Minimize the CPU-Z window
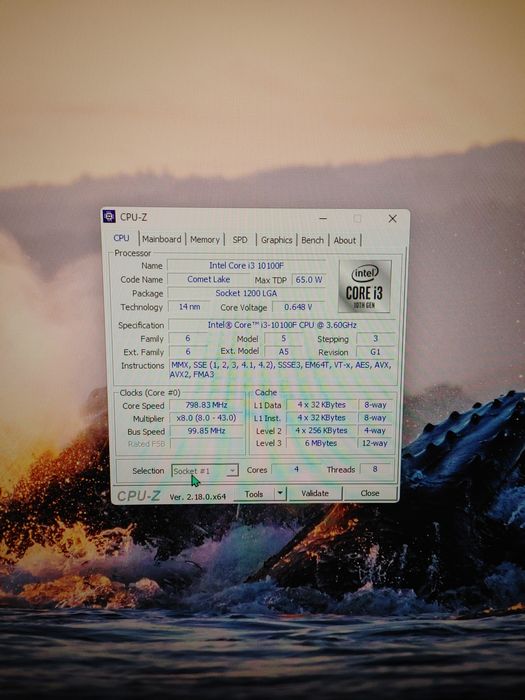 (x=323, y=218)
